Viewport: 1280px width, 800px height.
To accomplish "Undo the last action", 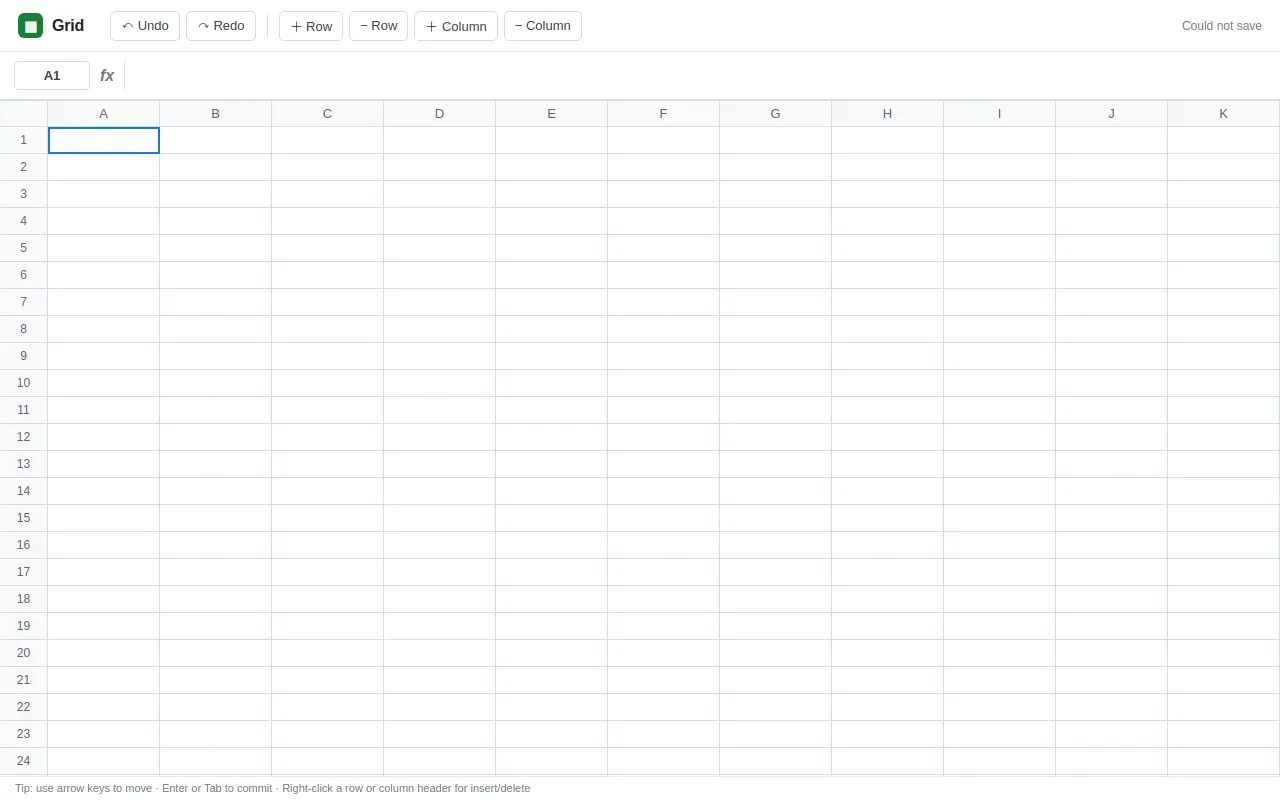I will (x=145, y=26).
